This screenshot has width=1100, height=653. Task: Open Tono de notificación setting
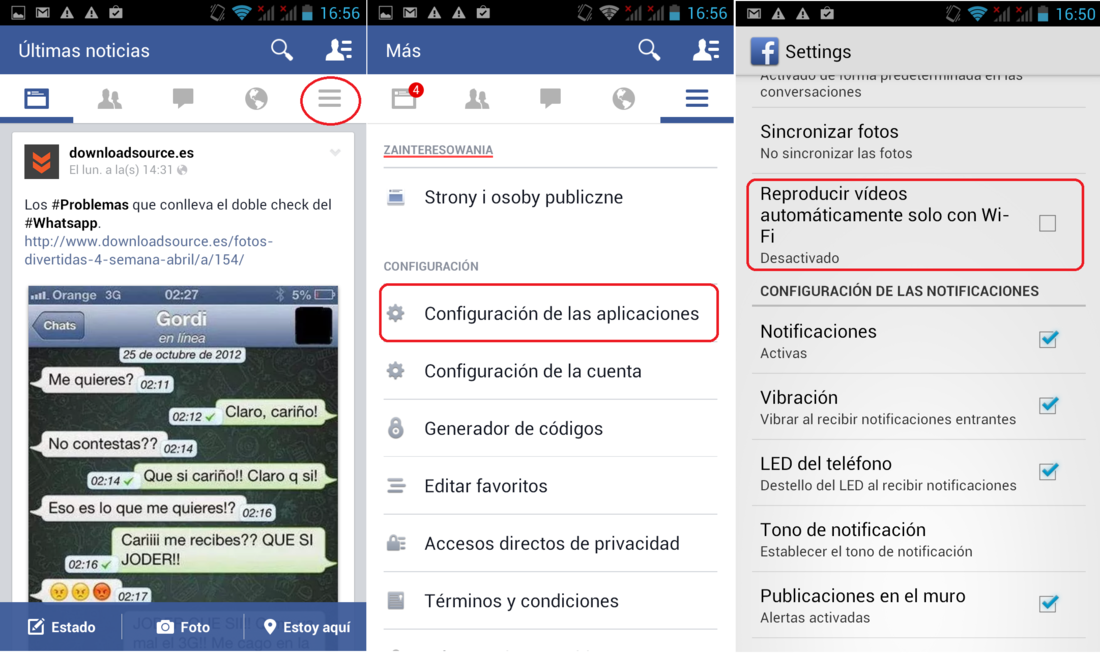pos(918,539)
